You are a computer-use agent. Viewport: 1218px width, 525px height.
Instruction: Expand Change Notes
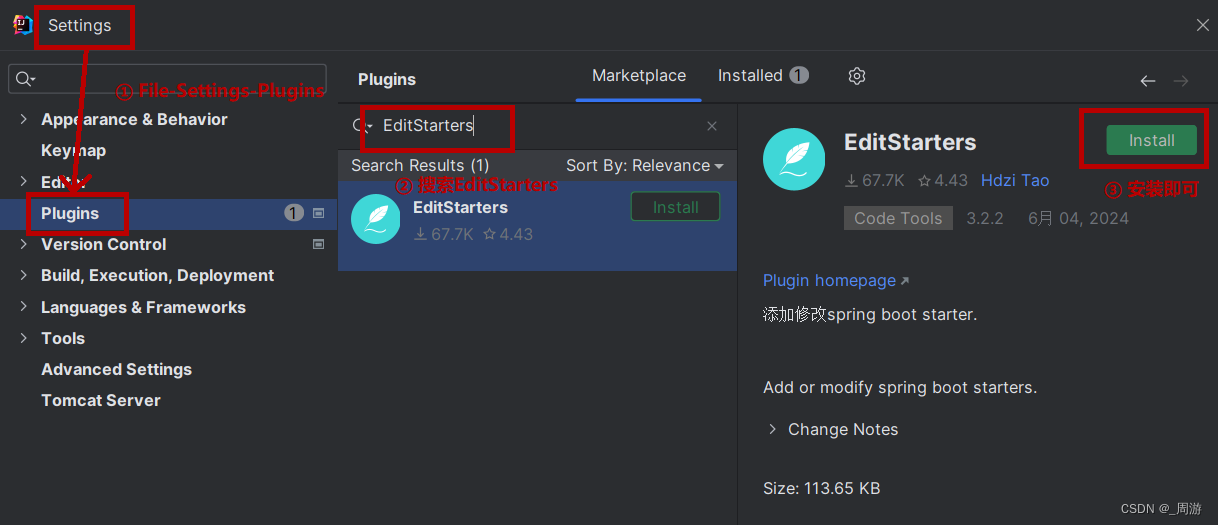pos(772,429)
